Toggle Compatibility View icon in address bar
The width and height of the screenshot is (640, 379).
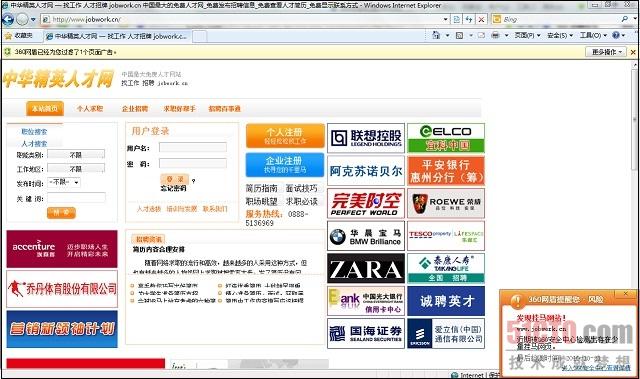(456, 19)
